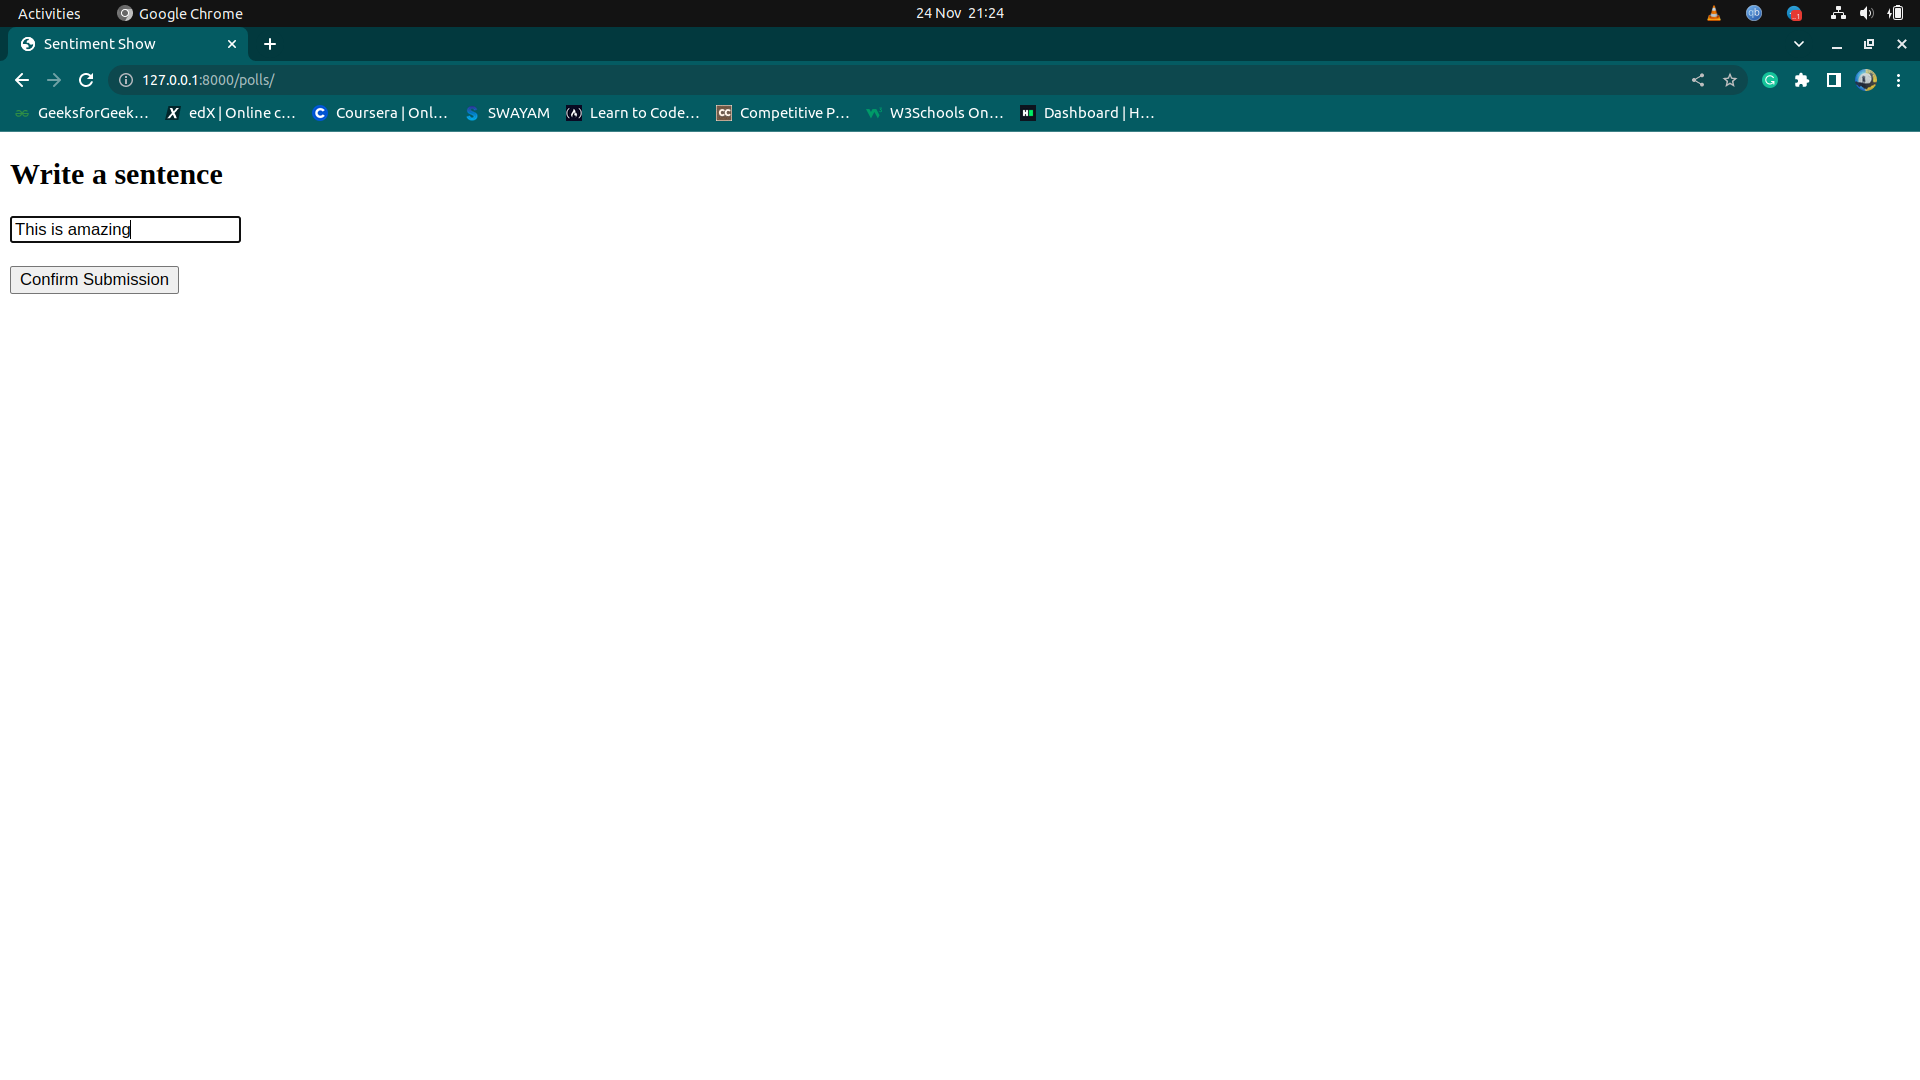Screen dimensions: 1920x1080
Task: Open the tab search chevron
Action: [x=1799, y=44]
